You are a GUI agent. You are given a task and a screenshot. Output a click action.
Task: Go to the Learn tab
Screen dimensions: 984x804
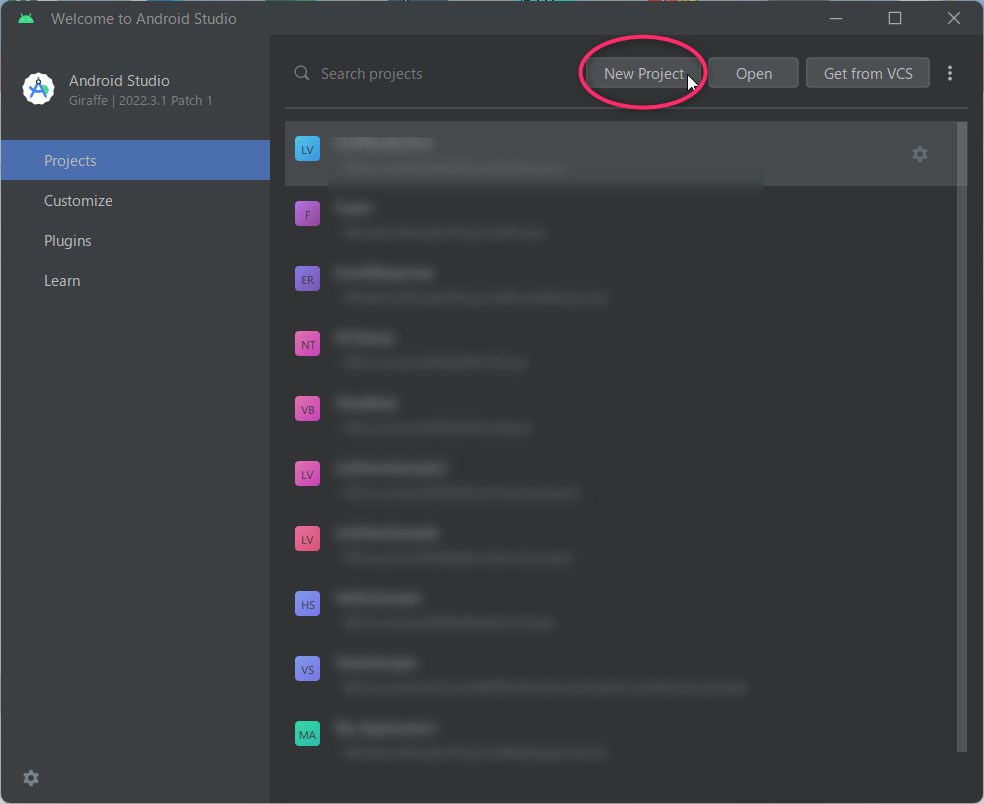coord(136,281)
